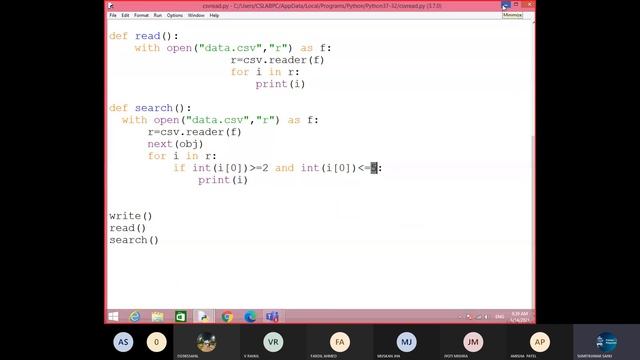Select the presenter tile with blue logo
Viewport: 640px width, 360px height.
tap(607, 342)
